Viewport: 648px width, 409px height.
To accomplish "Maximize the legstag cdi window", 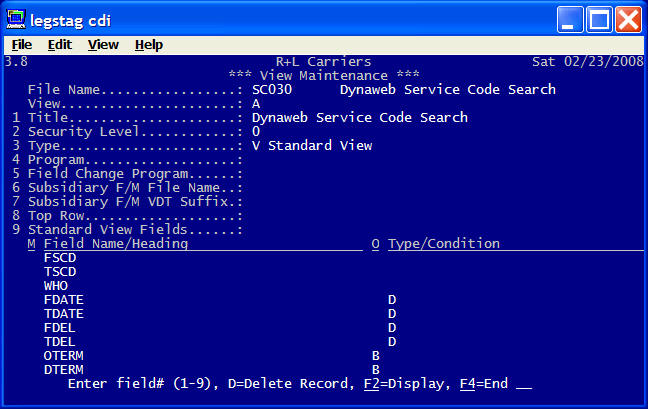I will pos(599,18).
